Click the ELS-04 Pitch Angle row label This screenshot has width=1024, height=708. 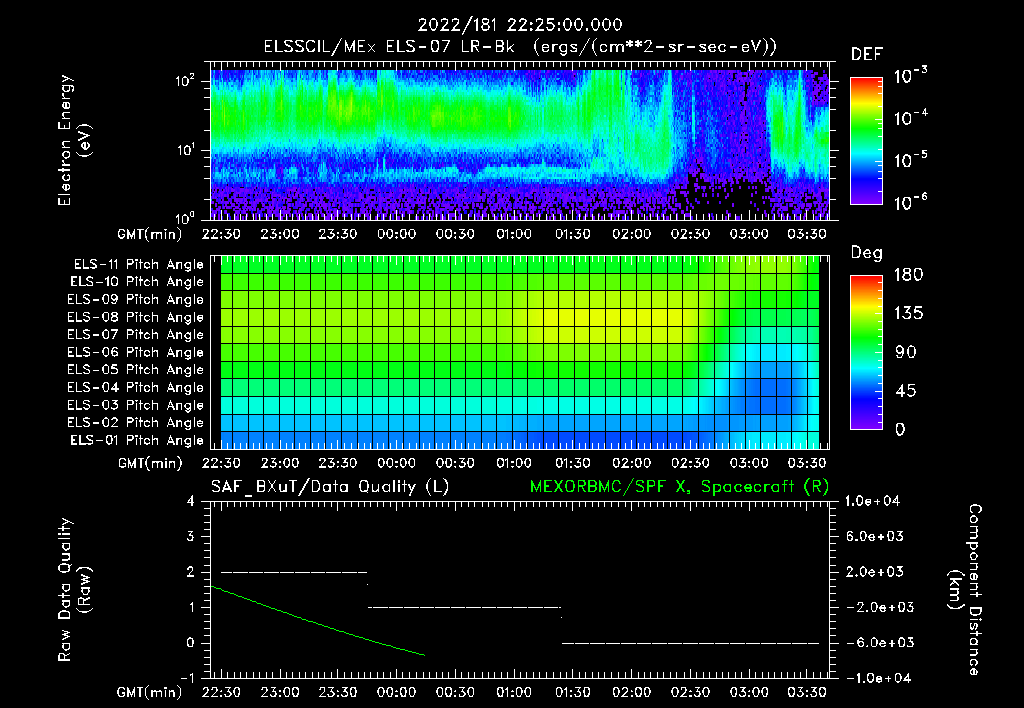[x=135, y=388]
